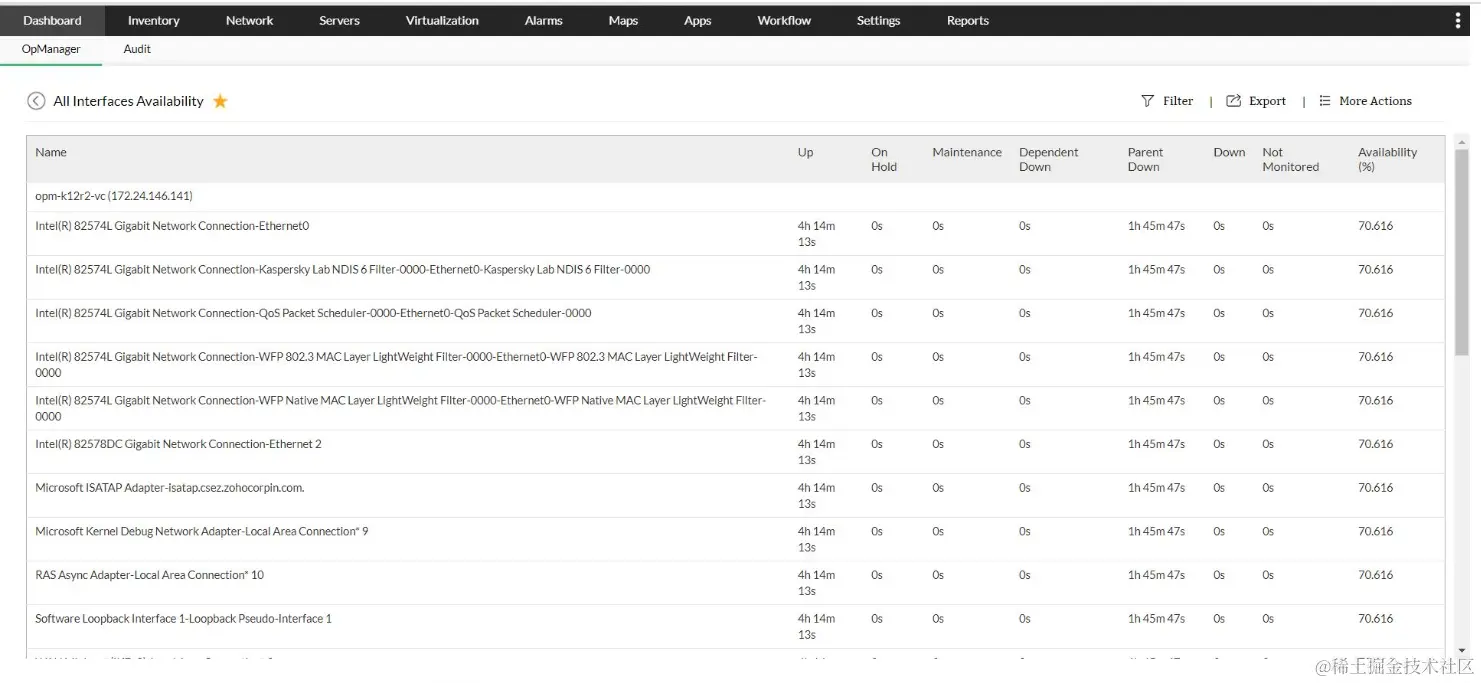Image resolution: width=1481 pixels, height=683 pixels.
Task: Open the More Actions menu
Action: pyautogui.click(x=1365, y=101)
